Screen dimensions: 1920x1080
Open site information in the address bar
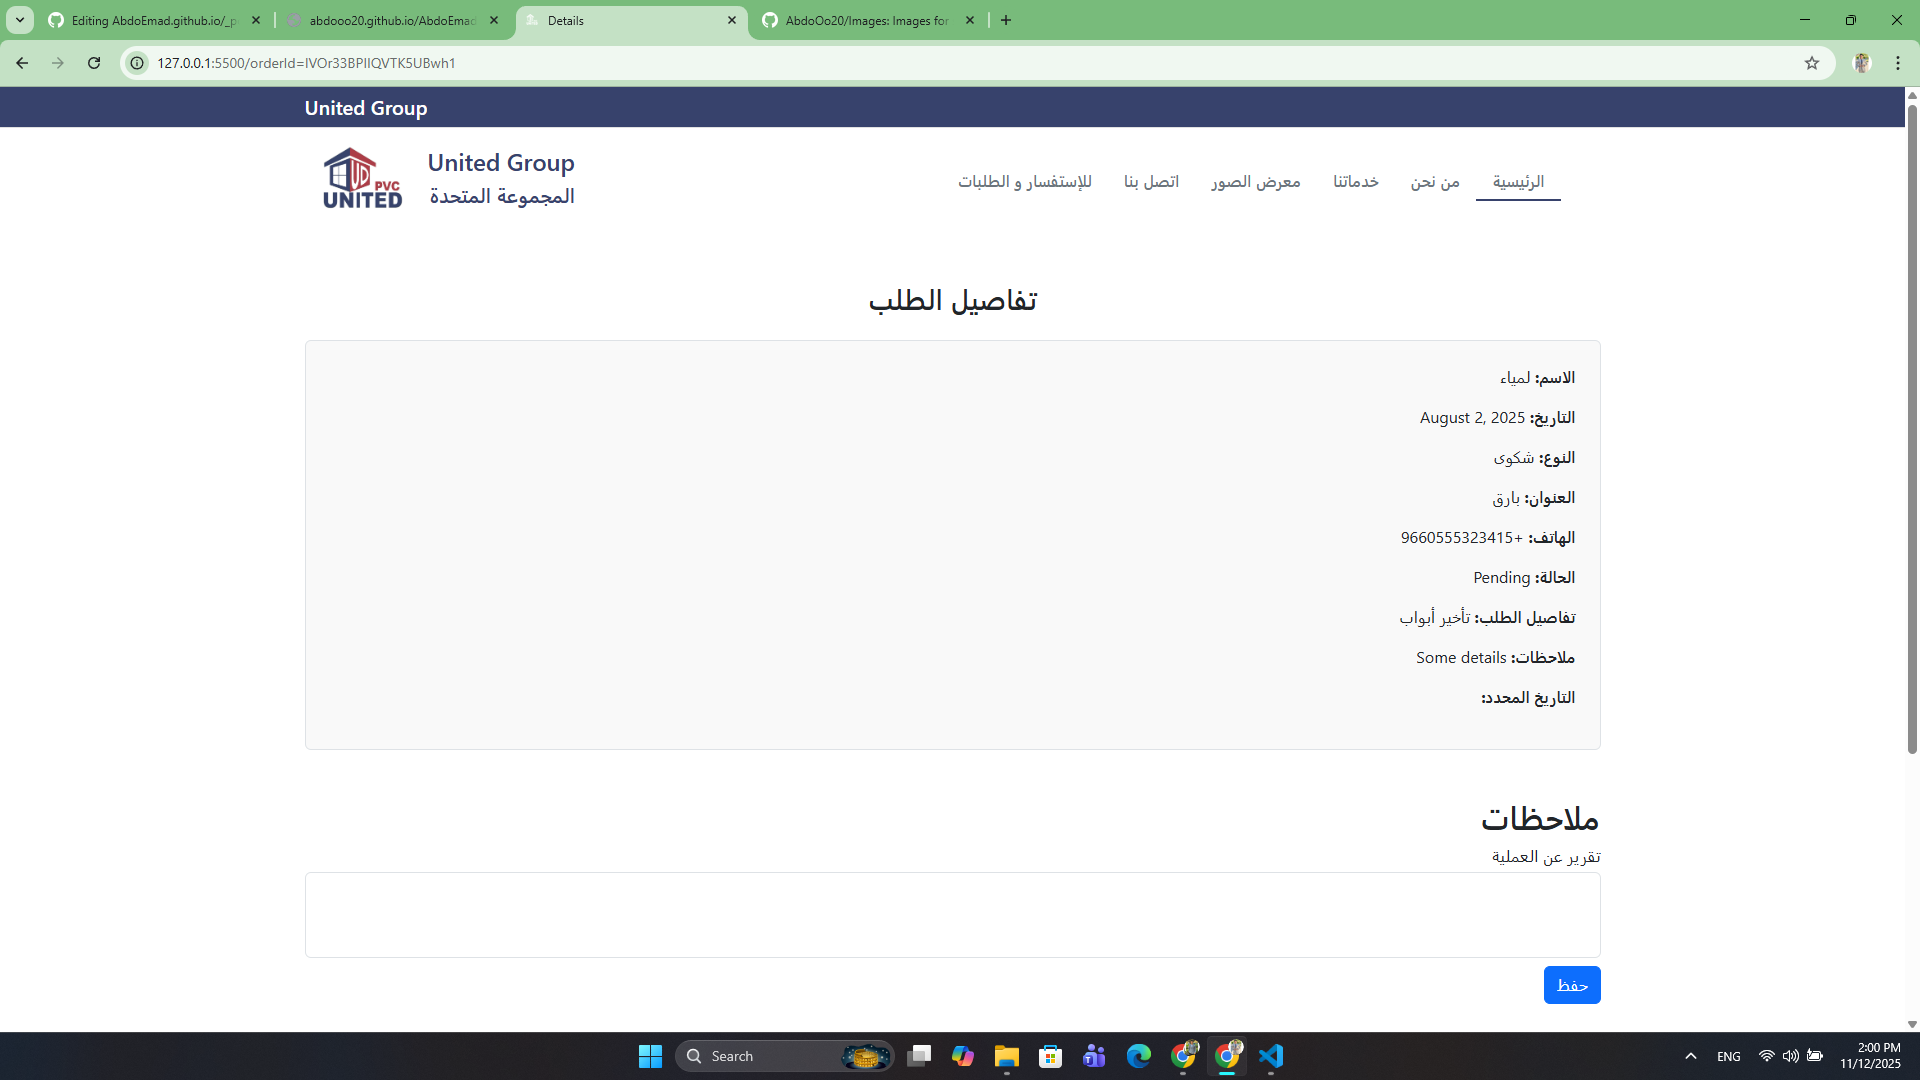pos(136,62)
